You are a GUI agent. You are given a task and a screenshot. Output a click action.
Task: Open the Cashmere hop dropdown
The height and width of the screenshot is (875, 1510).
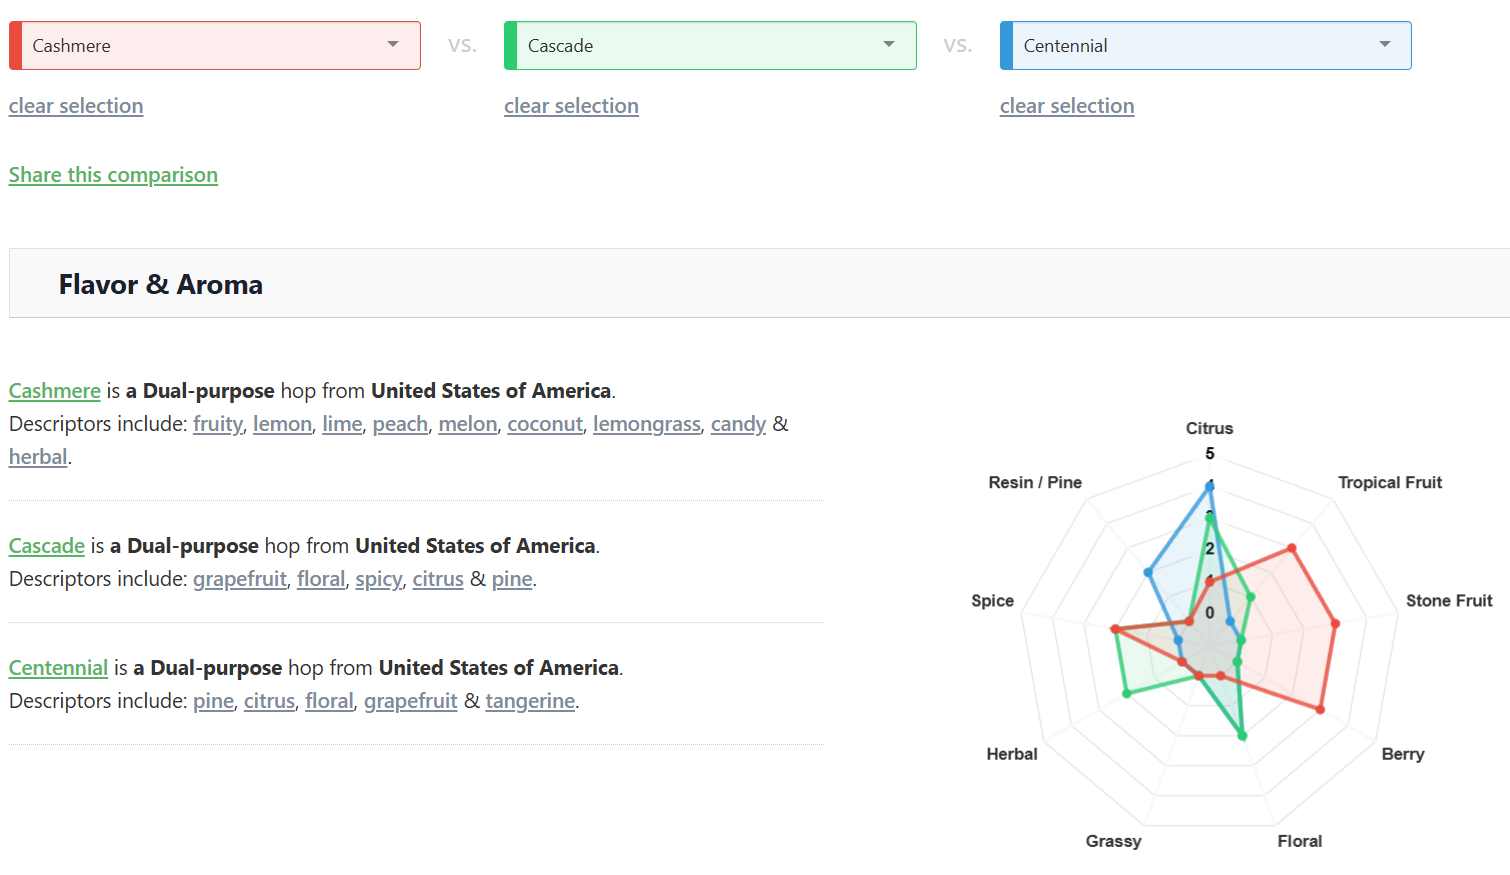point(214,46)
